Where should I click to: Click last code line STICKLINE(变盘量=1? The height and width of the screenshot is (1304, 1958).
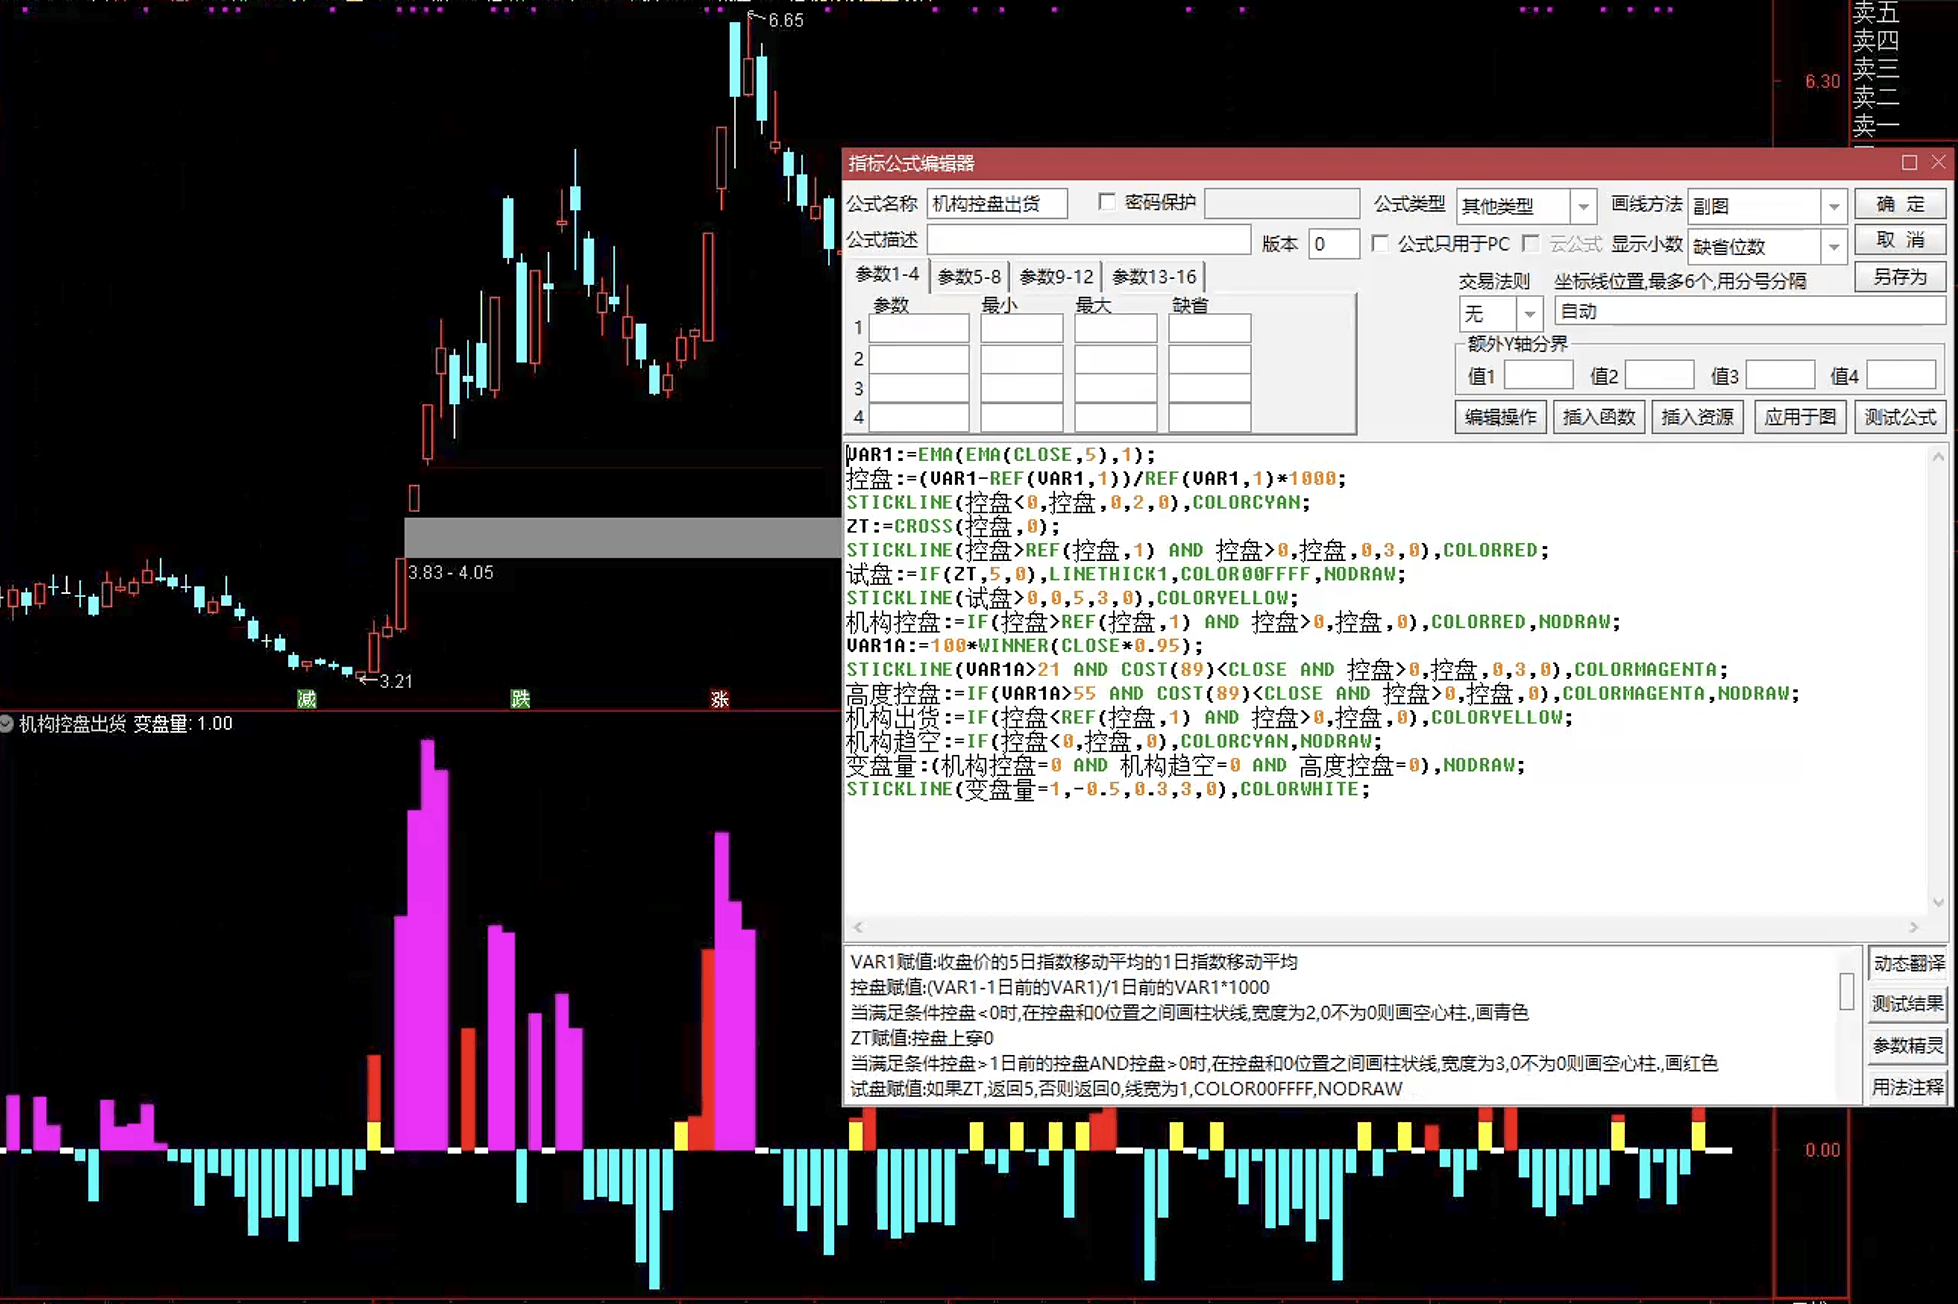(1108, 790)
